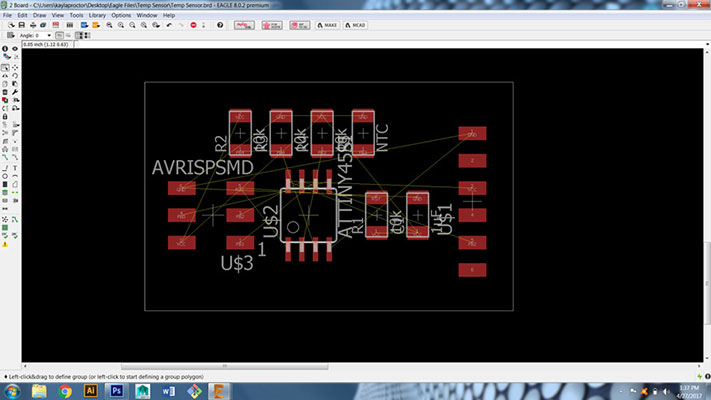Select the Lock tool
This screenshot has height=400, width=711.
[5, 117]
